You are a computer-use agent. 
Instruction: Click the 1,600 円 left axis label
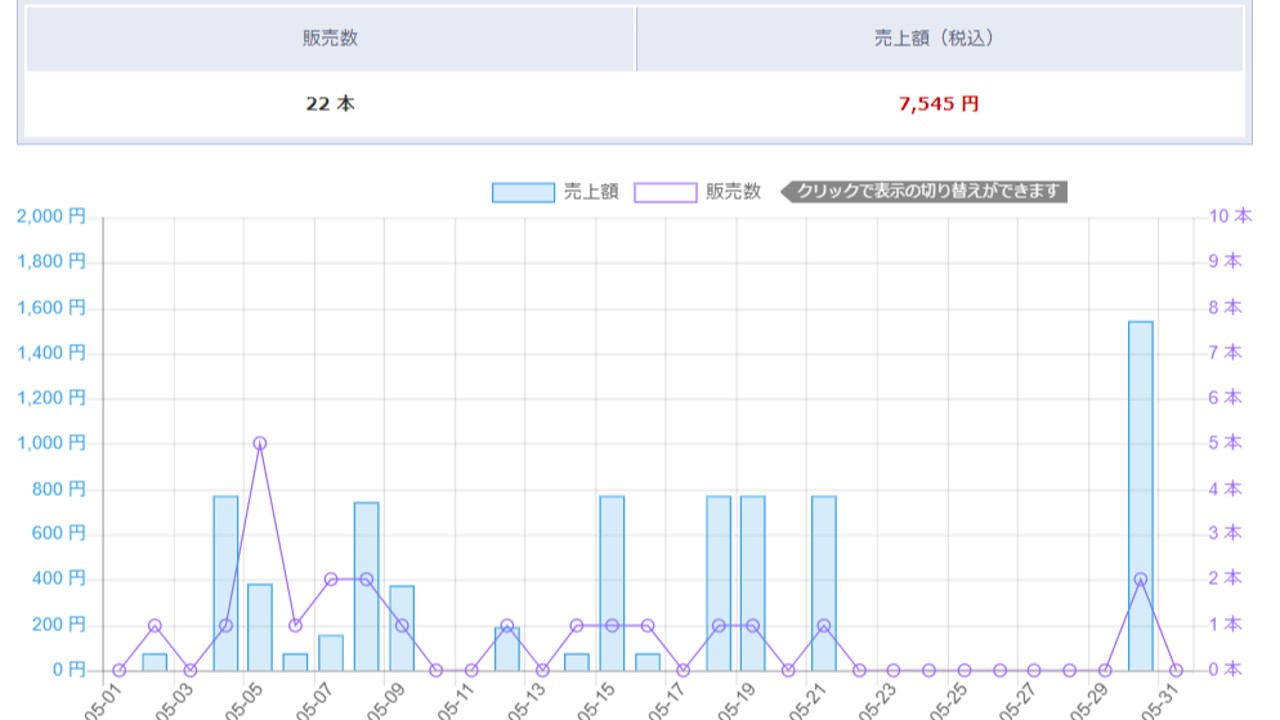pyautogui.click(x=52, y=307)
